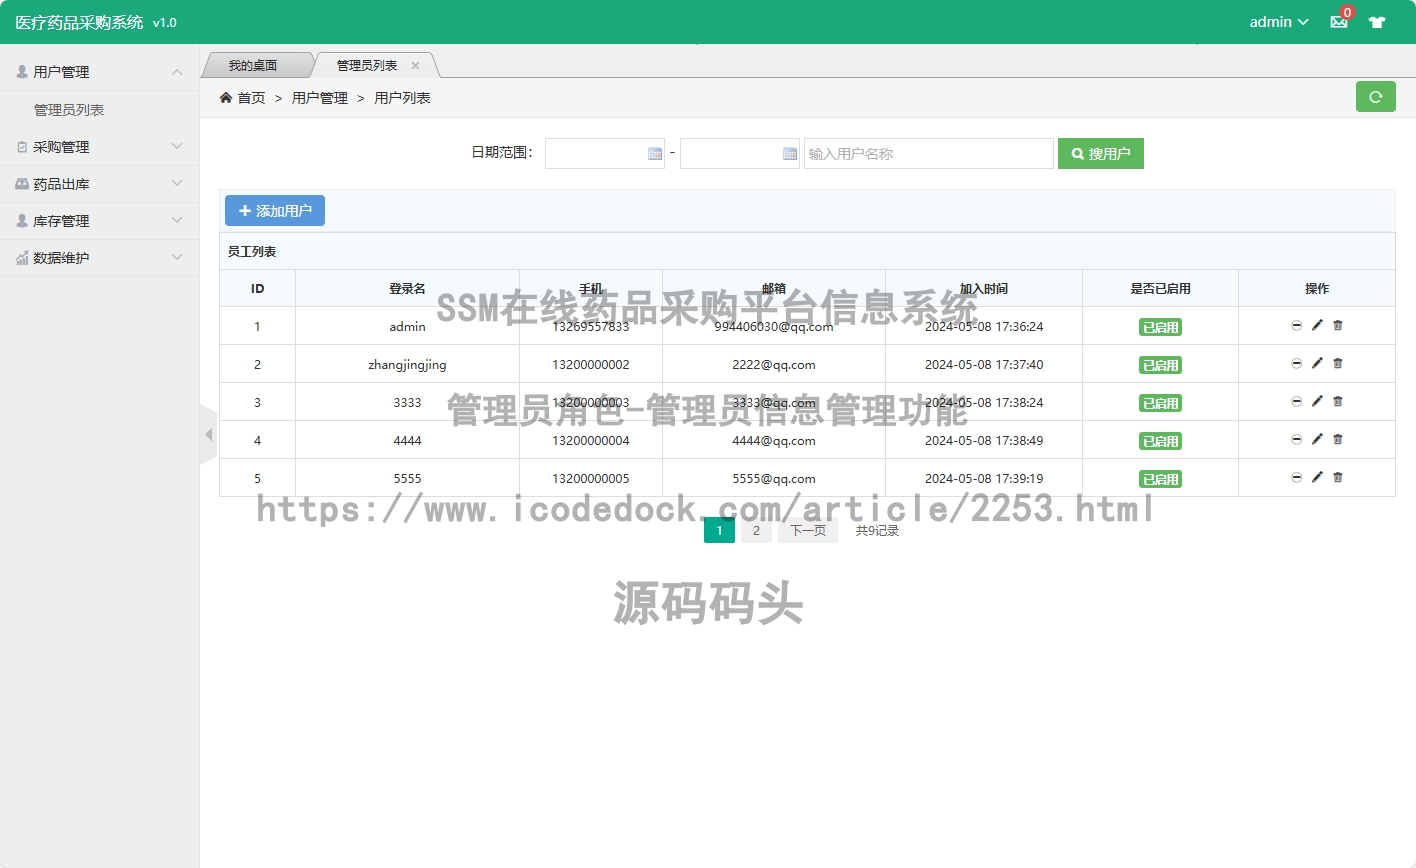This screenshot has height=868, width=1416.
Task: Click the 医疗药品采购系统 title
Action: tap(79, 22)
